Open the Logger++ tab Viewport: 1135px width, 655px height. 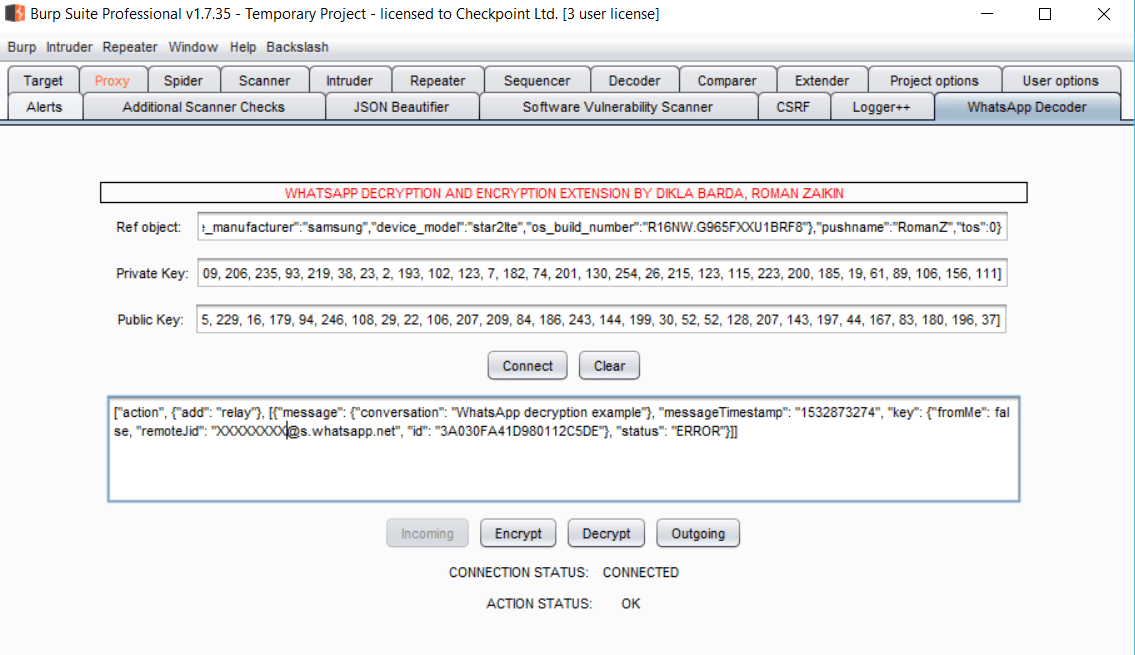coord(881,107)
